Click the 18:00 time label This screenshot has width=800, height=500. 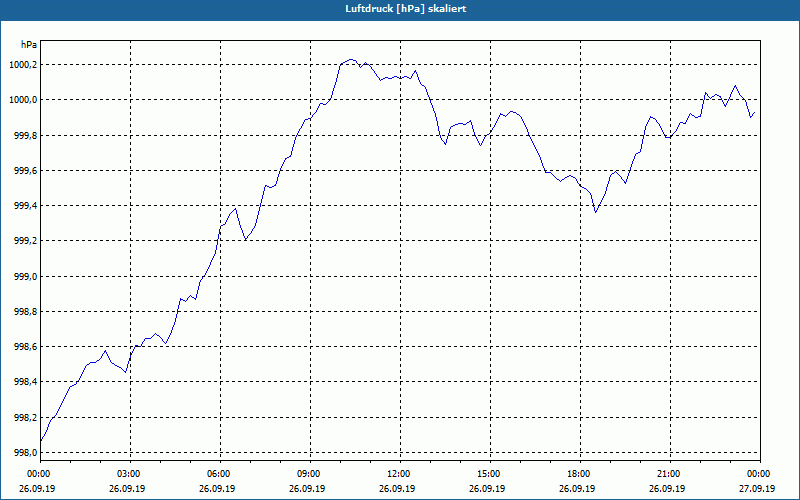(x=580, y=474)
